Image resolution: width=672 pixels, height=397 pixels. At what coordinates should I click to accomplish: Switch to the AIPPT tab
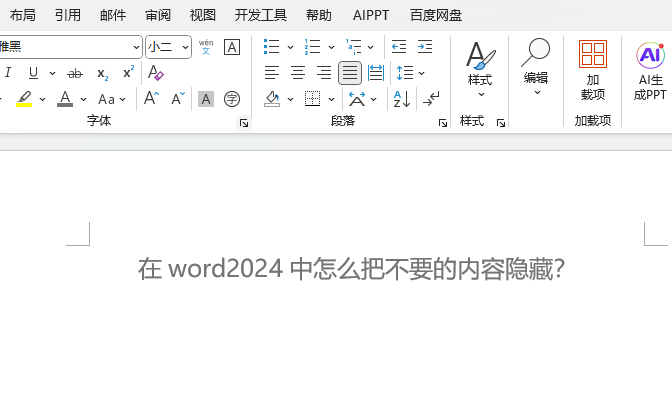(371, 15)
